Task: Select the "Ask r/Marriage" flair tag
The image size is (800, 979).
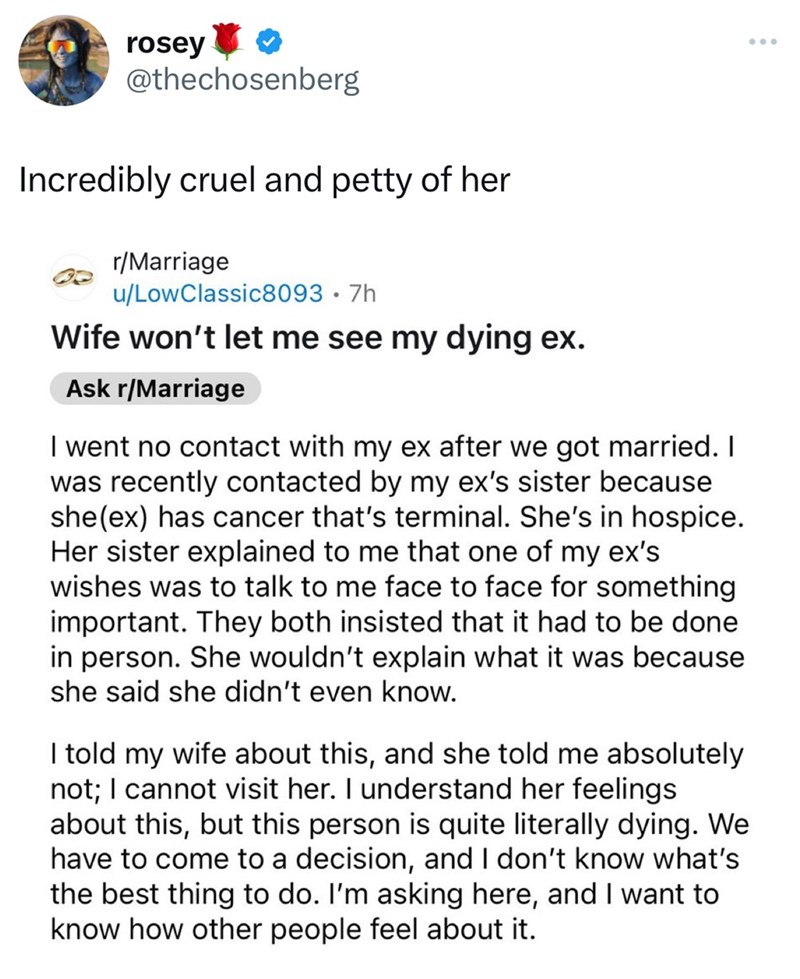Action: (155, 389)
